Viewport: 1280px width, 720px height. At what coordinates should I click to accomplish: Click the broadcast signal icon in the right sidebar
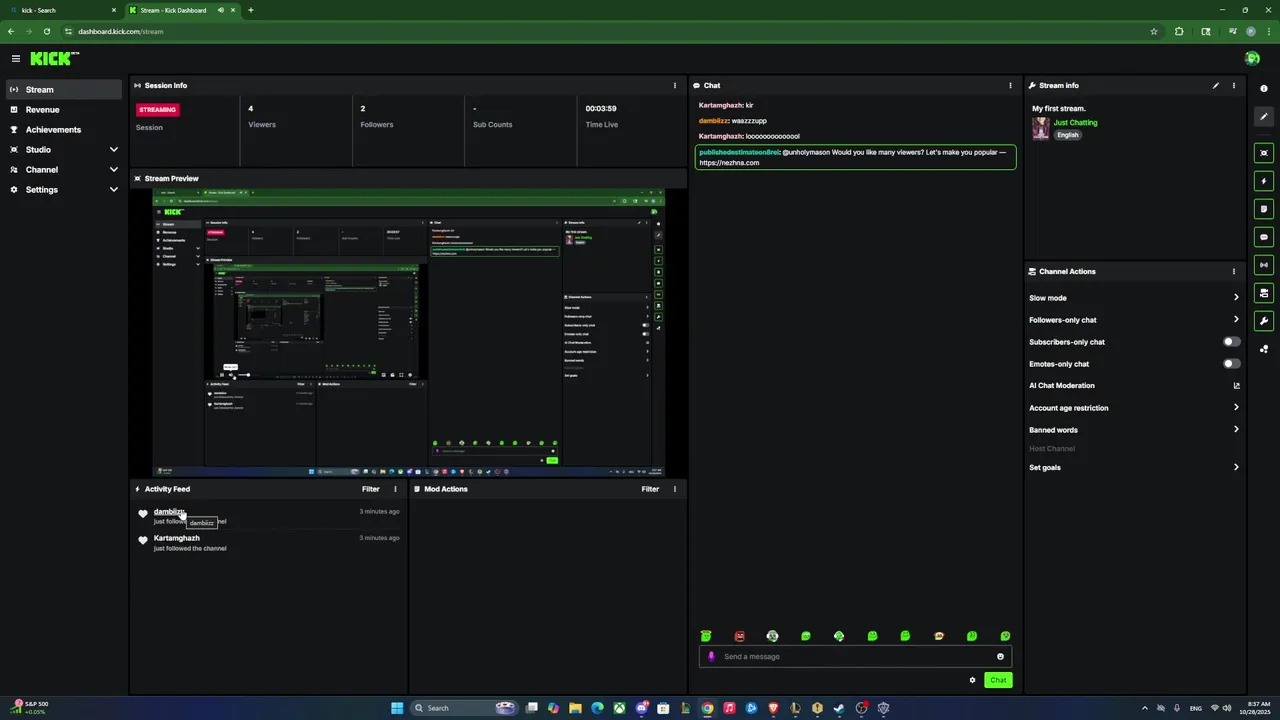tap(1264, 265)
